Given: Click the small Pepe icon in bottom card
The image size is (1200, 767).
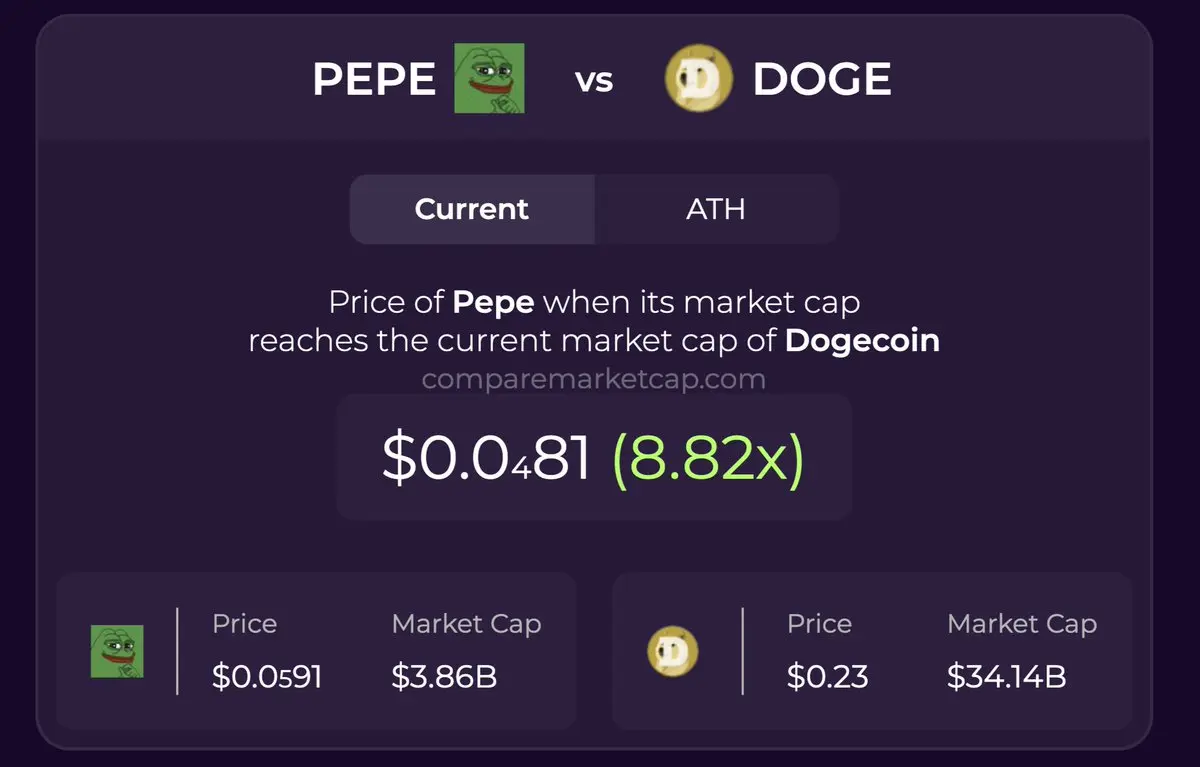Looking at the screenshot, I should tap(117, 651).
